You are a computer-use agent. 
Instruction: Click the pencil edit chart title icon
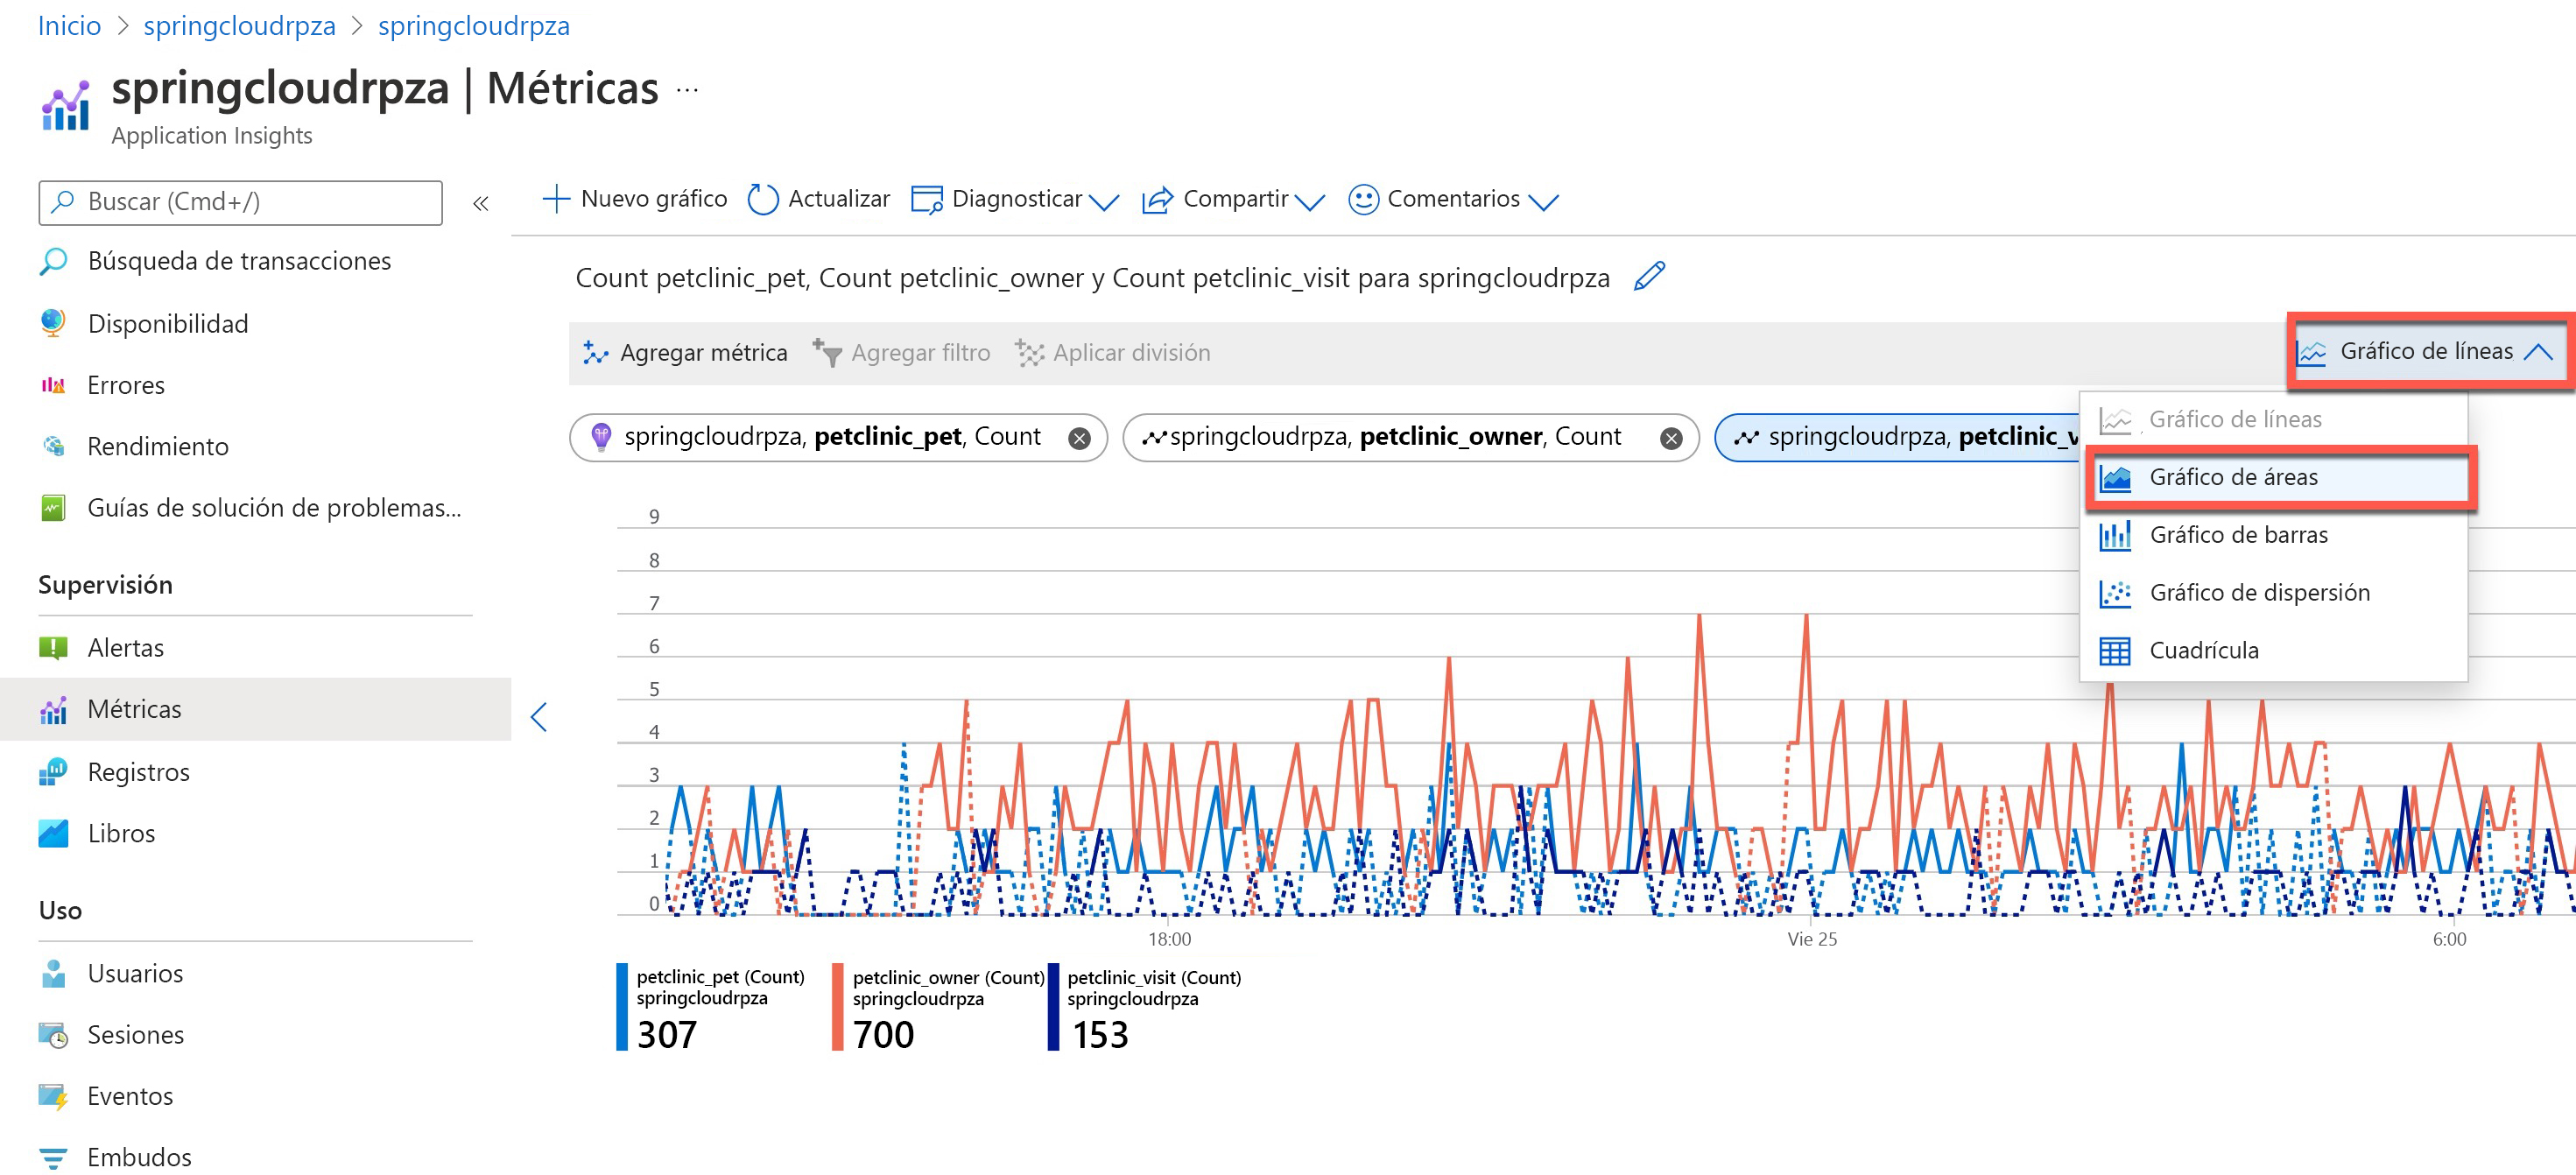pos(1648,276)
